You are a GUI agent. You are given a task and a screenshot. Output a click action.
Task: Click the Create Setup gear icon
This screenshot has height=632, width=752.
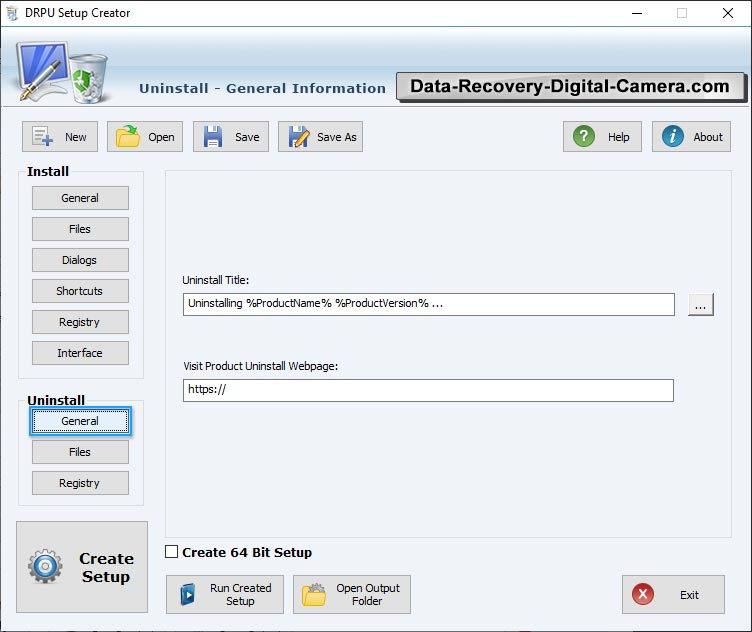point(45,566)
